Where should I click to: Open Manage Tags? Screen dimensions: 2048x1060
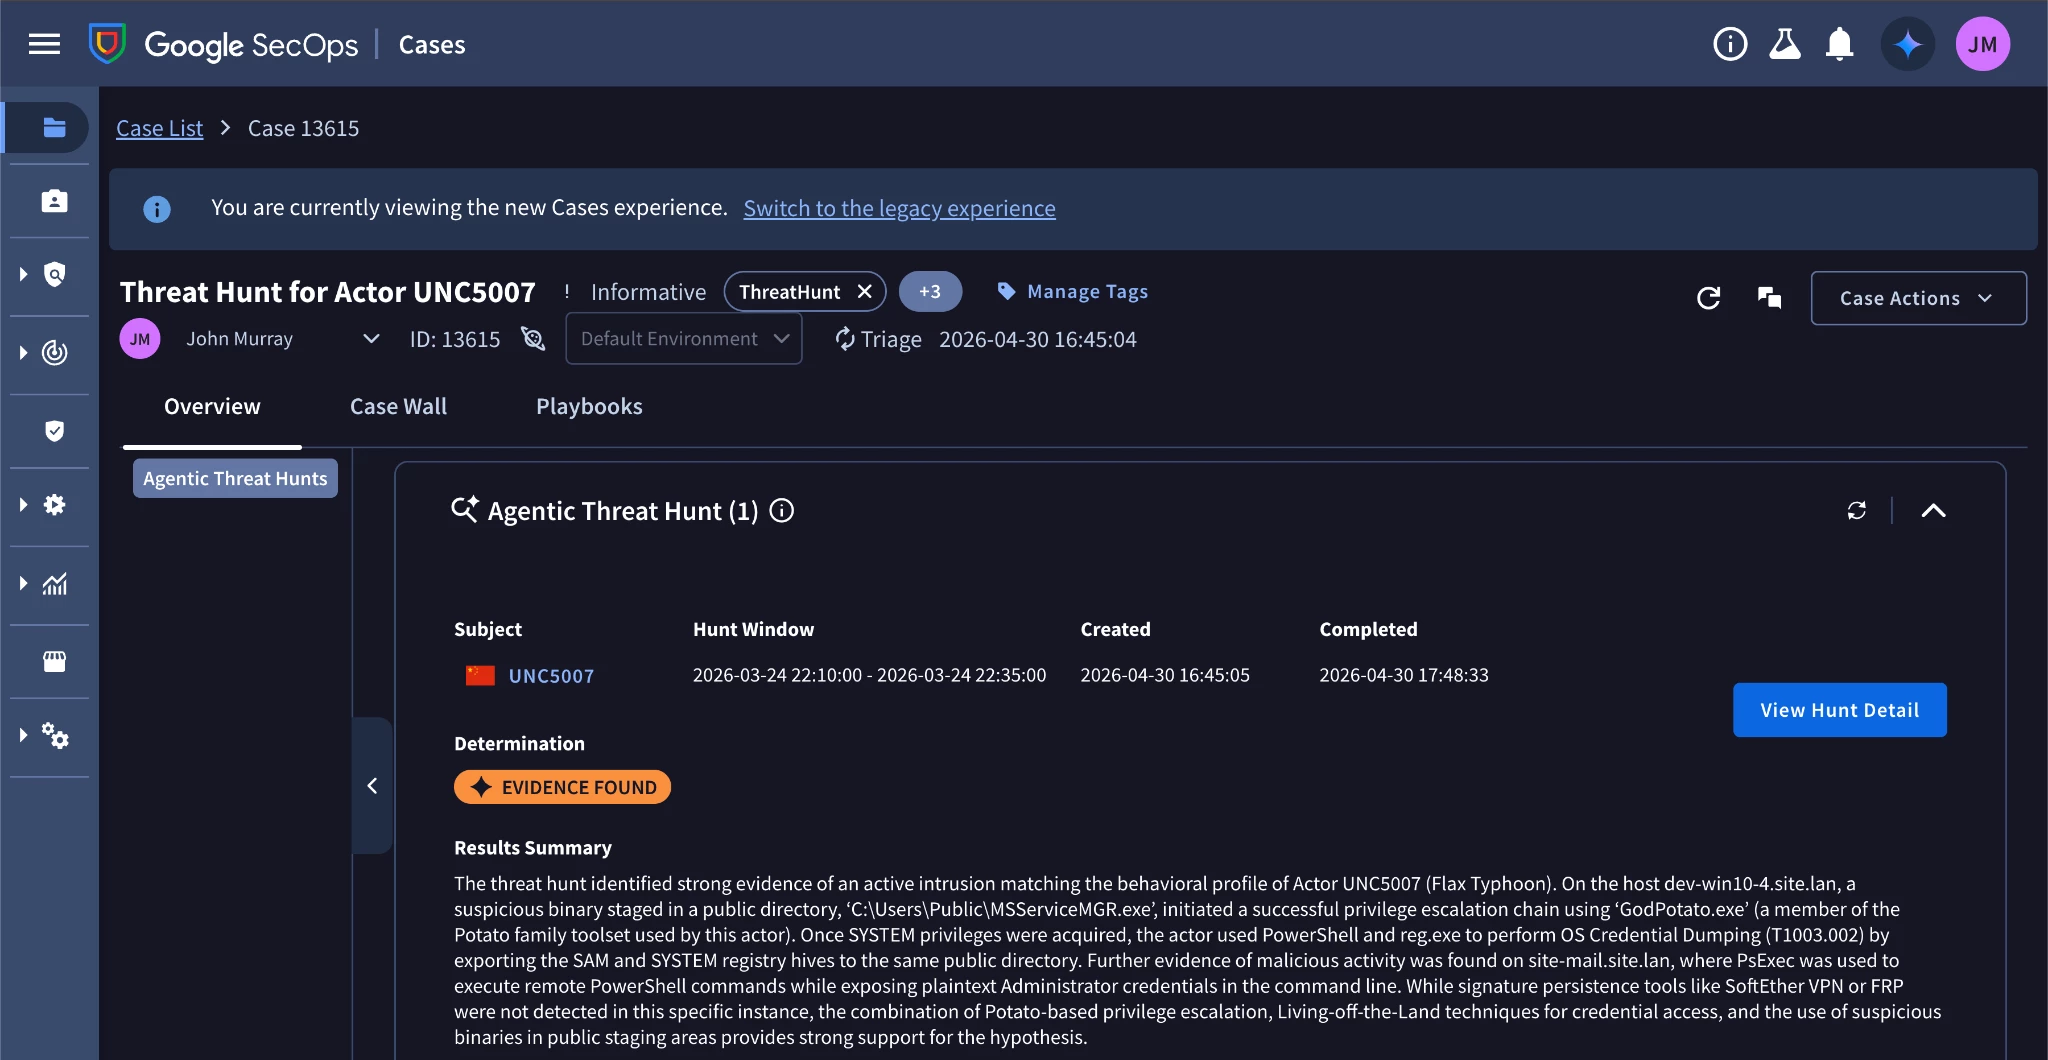tap(1073, 291)
